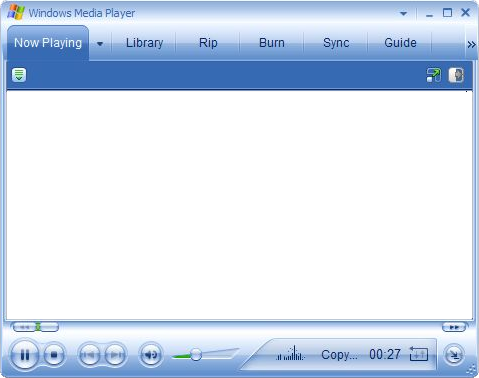Click the Windows Media Player logo icon

tap(16, 12)
